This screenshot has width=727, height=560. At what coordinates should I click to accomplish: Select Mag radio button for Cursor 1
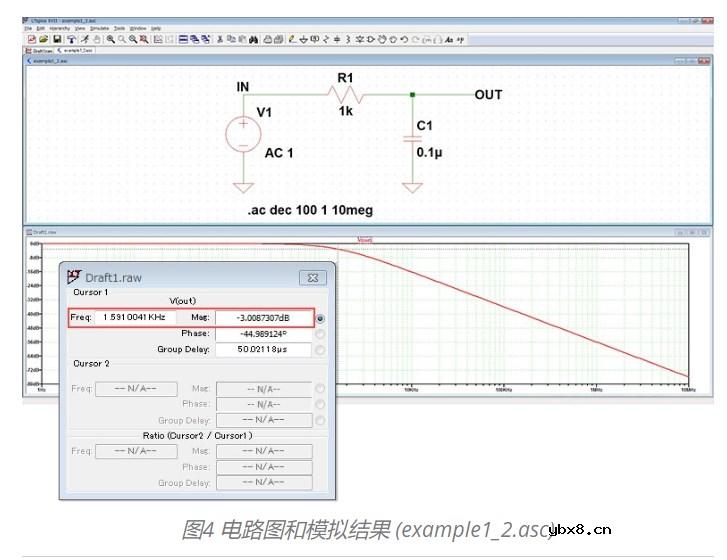tap(320, 318)
